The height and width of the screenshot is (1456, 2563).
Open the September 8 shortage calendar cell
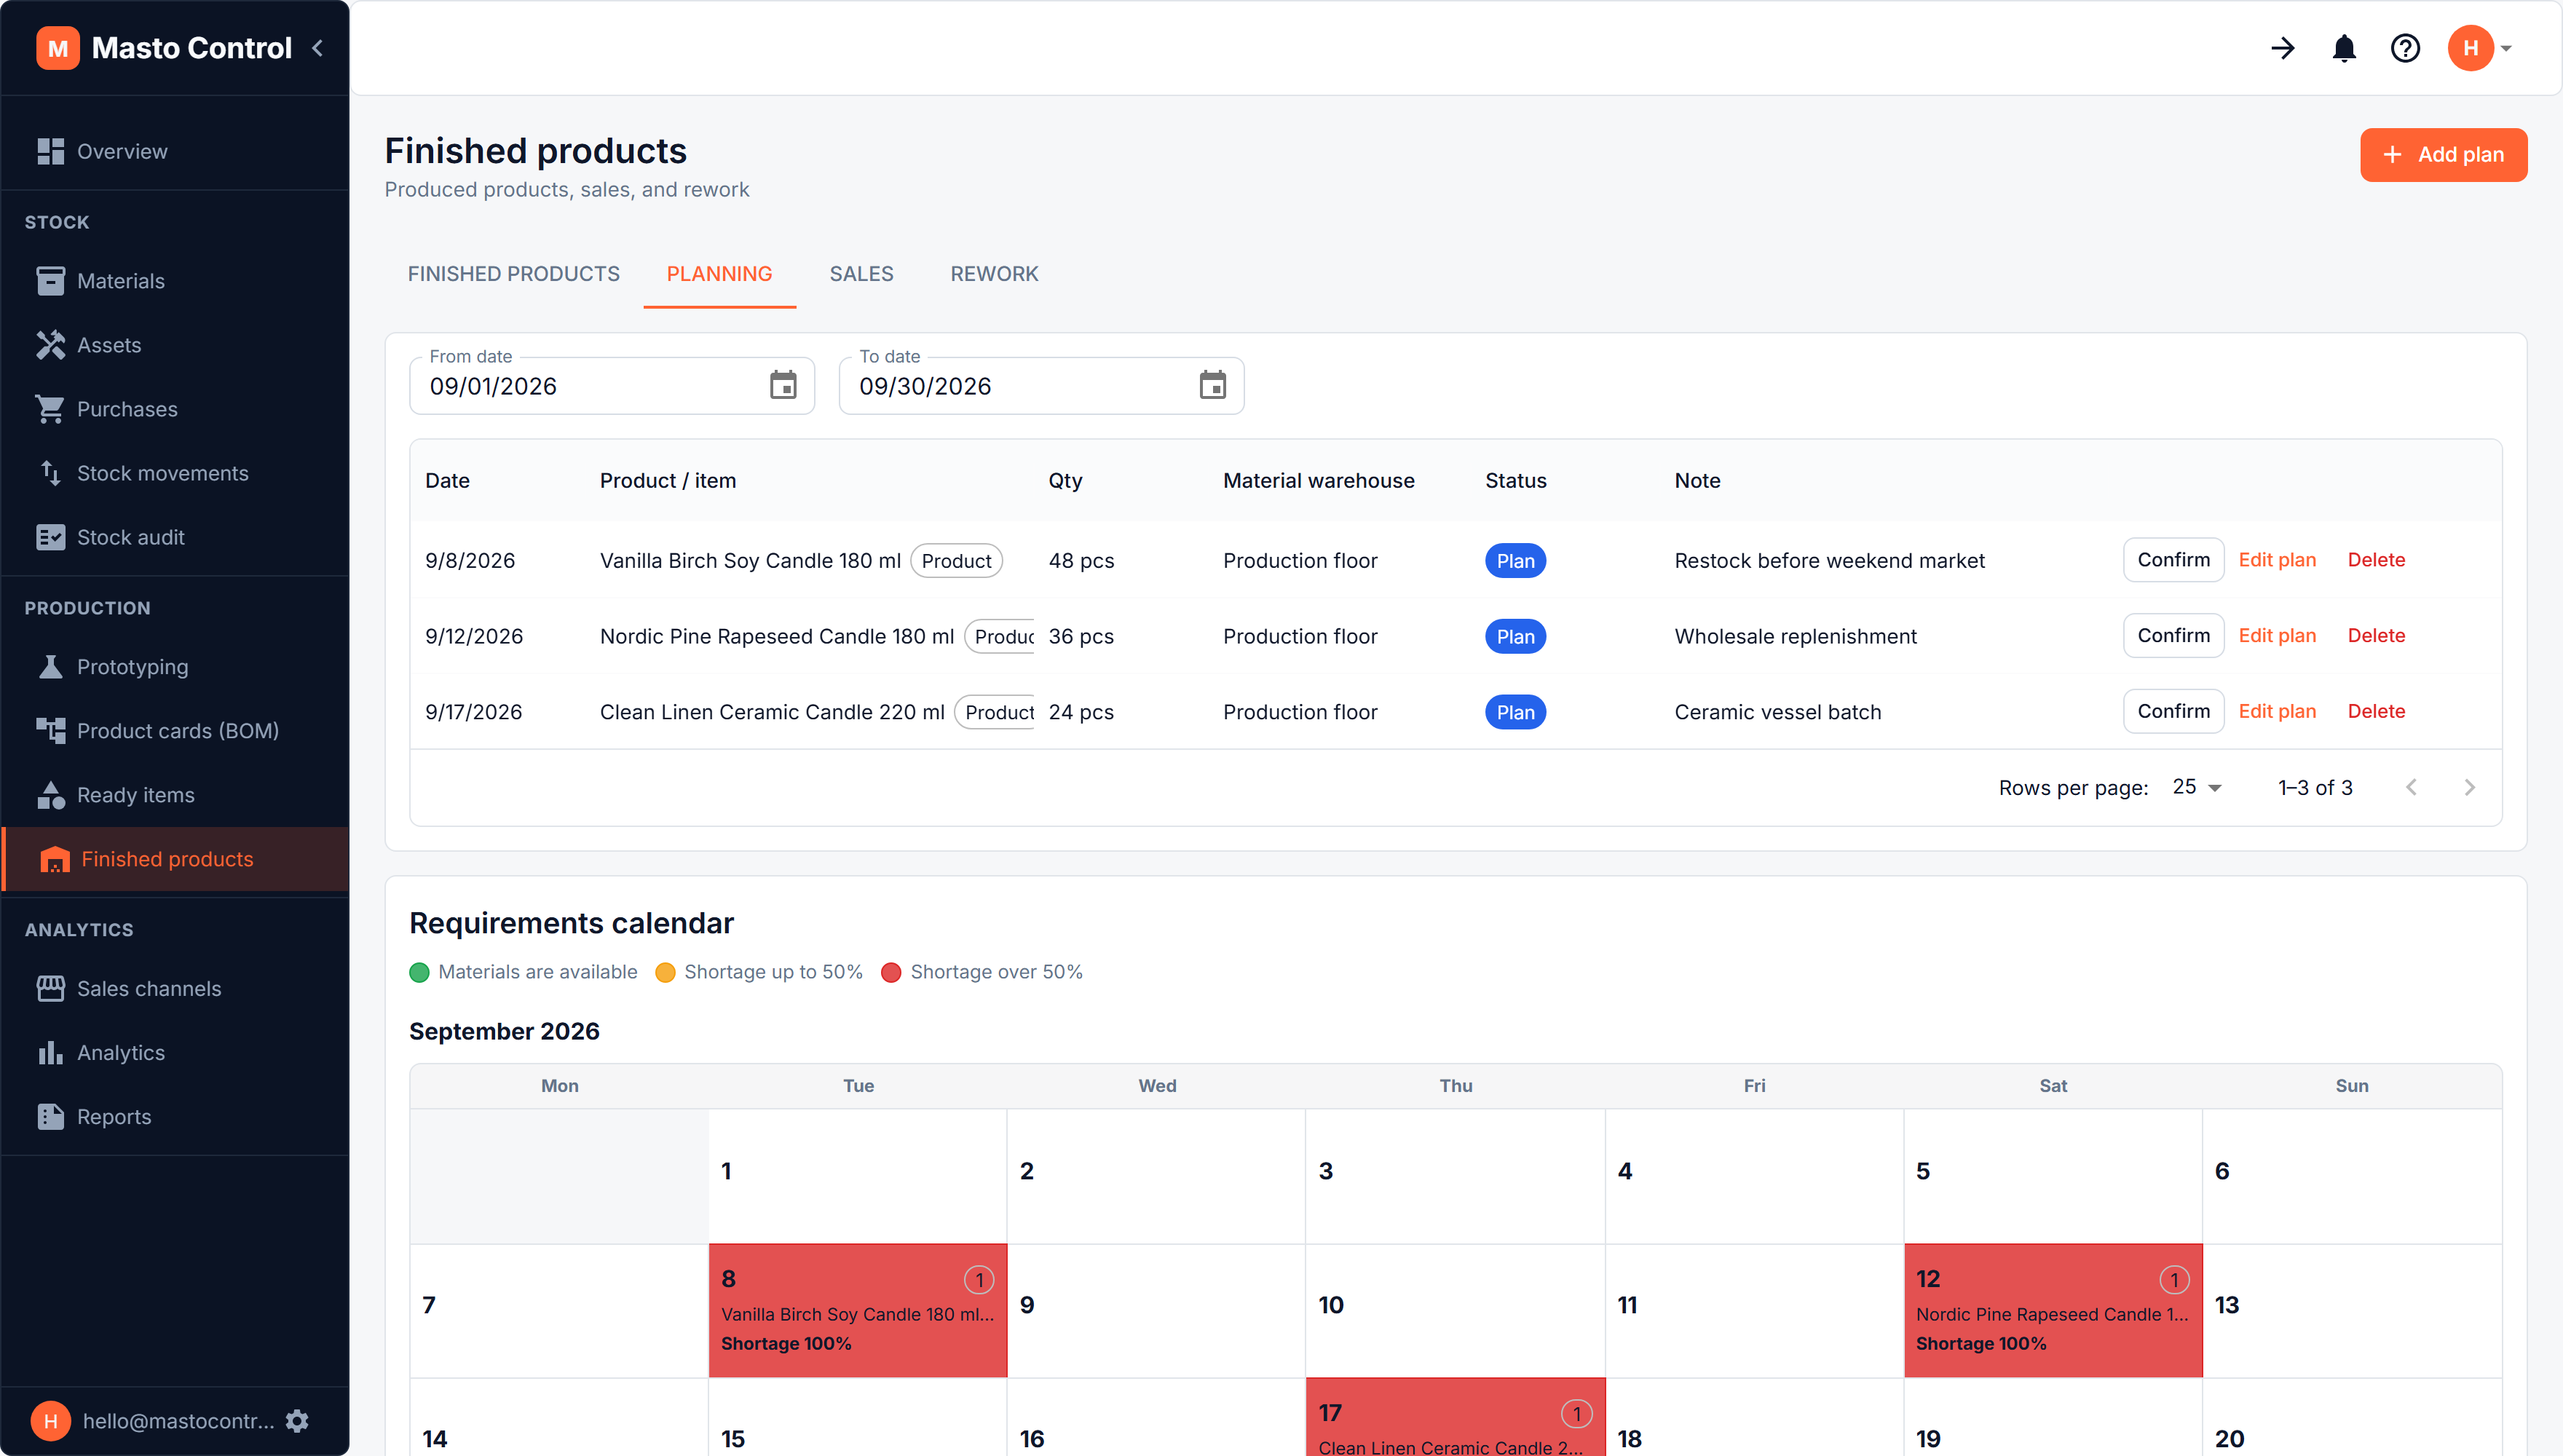[x=858, y=1310]
